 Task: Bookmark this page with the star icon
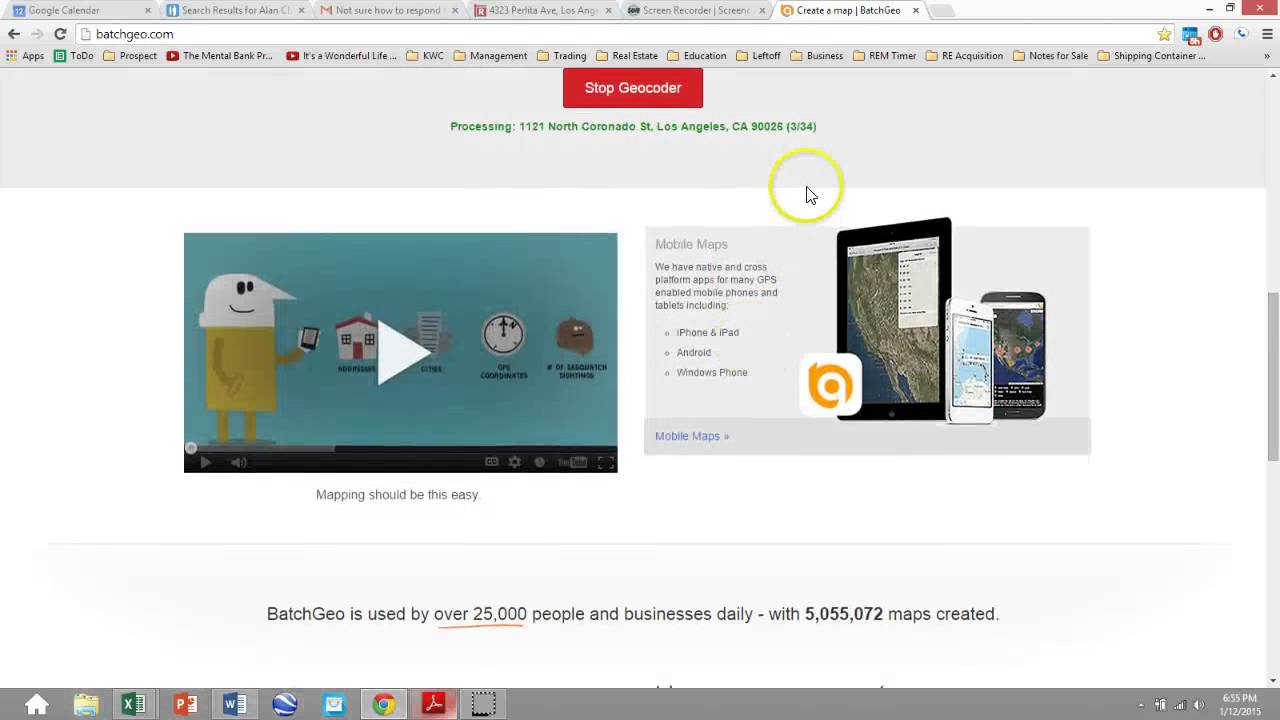pos(1164,34)
